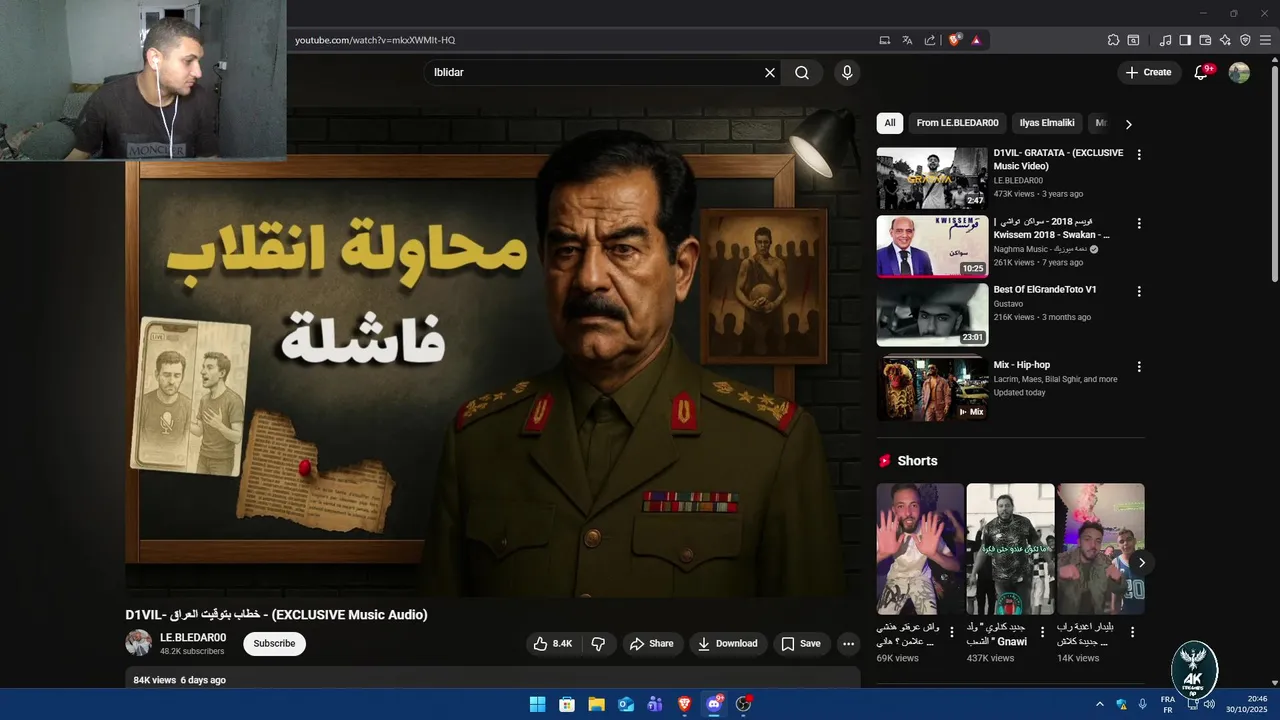Open options menu for D1VIL GRATATA

click(x=1138, y=155)
